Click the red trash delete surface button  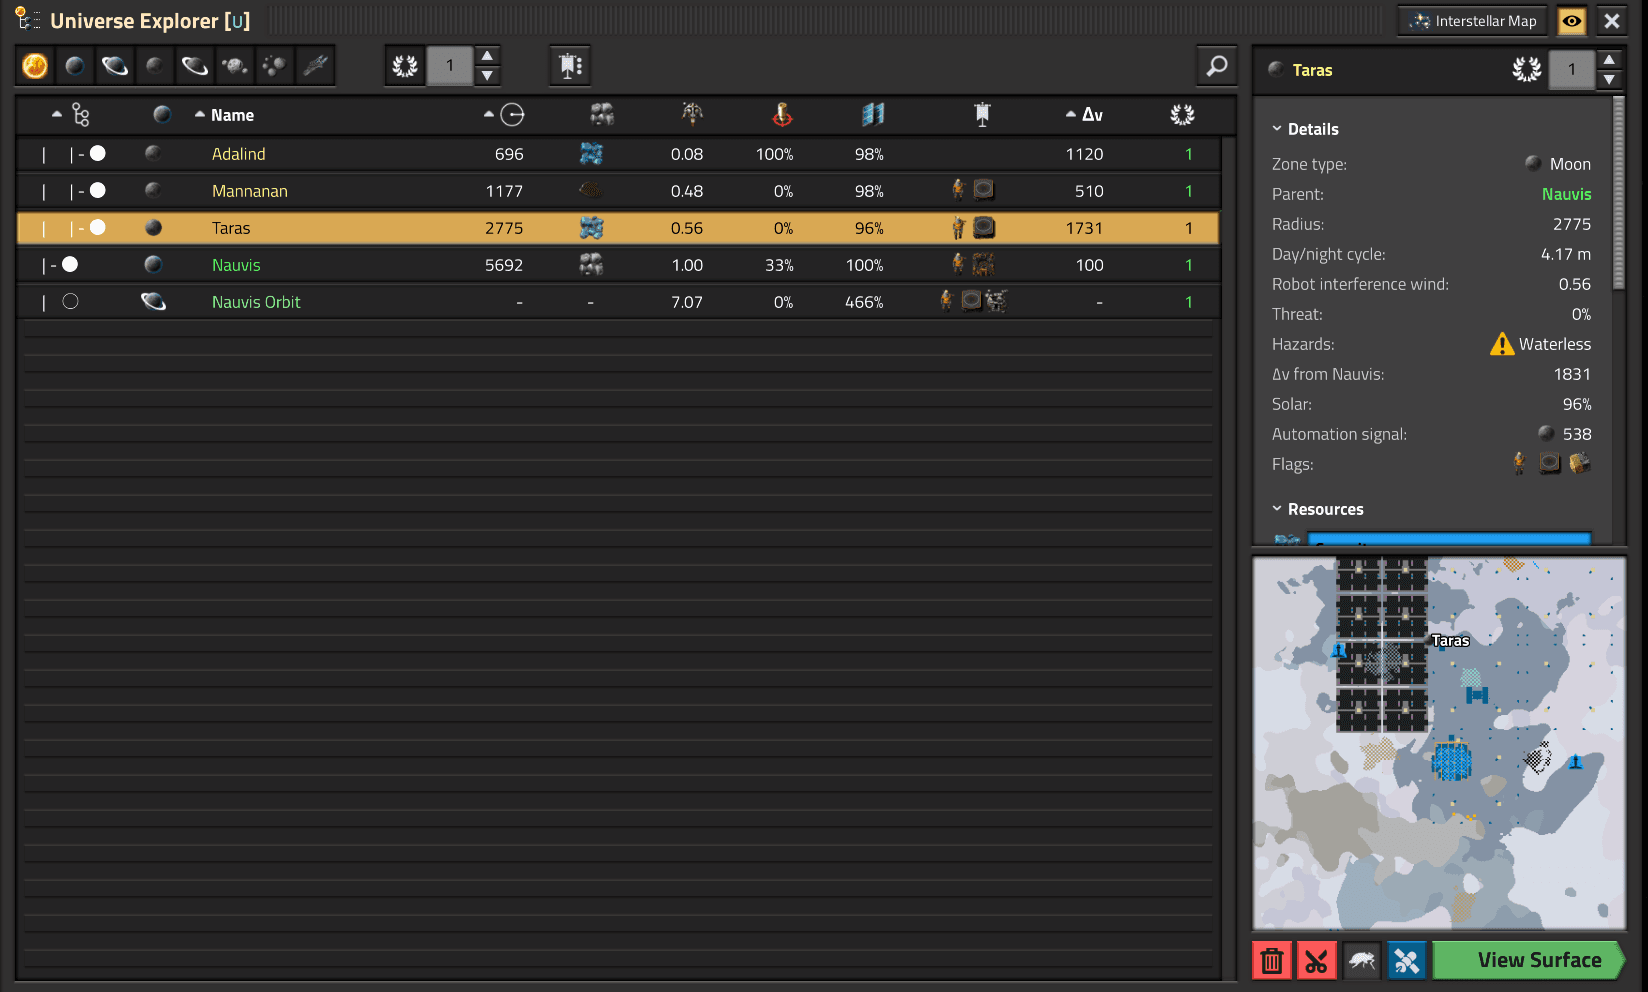tap(1271, 961)
